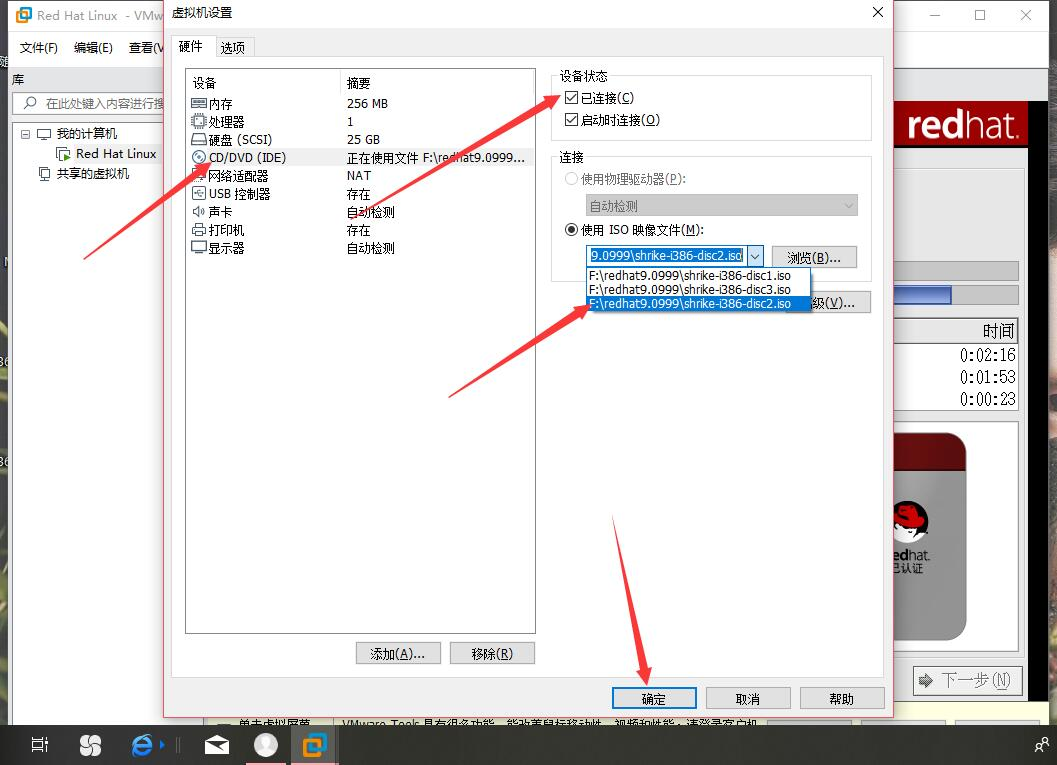Click the Advanced (高级) button
This screenshot has width=1057, height=765.
840,303
